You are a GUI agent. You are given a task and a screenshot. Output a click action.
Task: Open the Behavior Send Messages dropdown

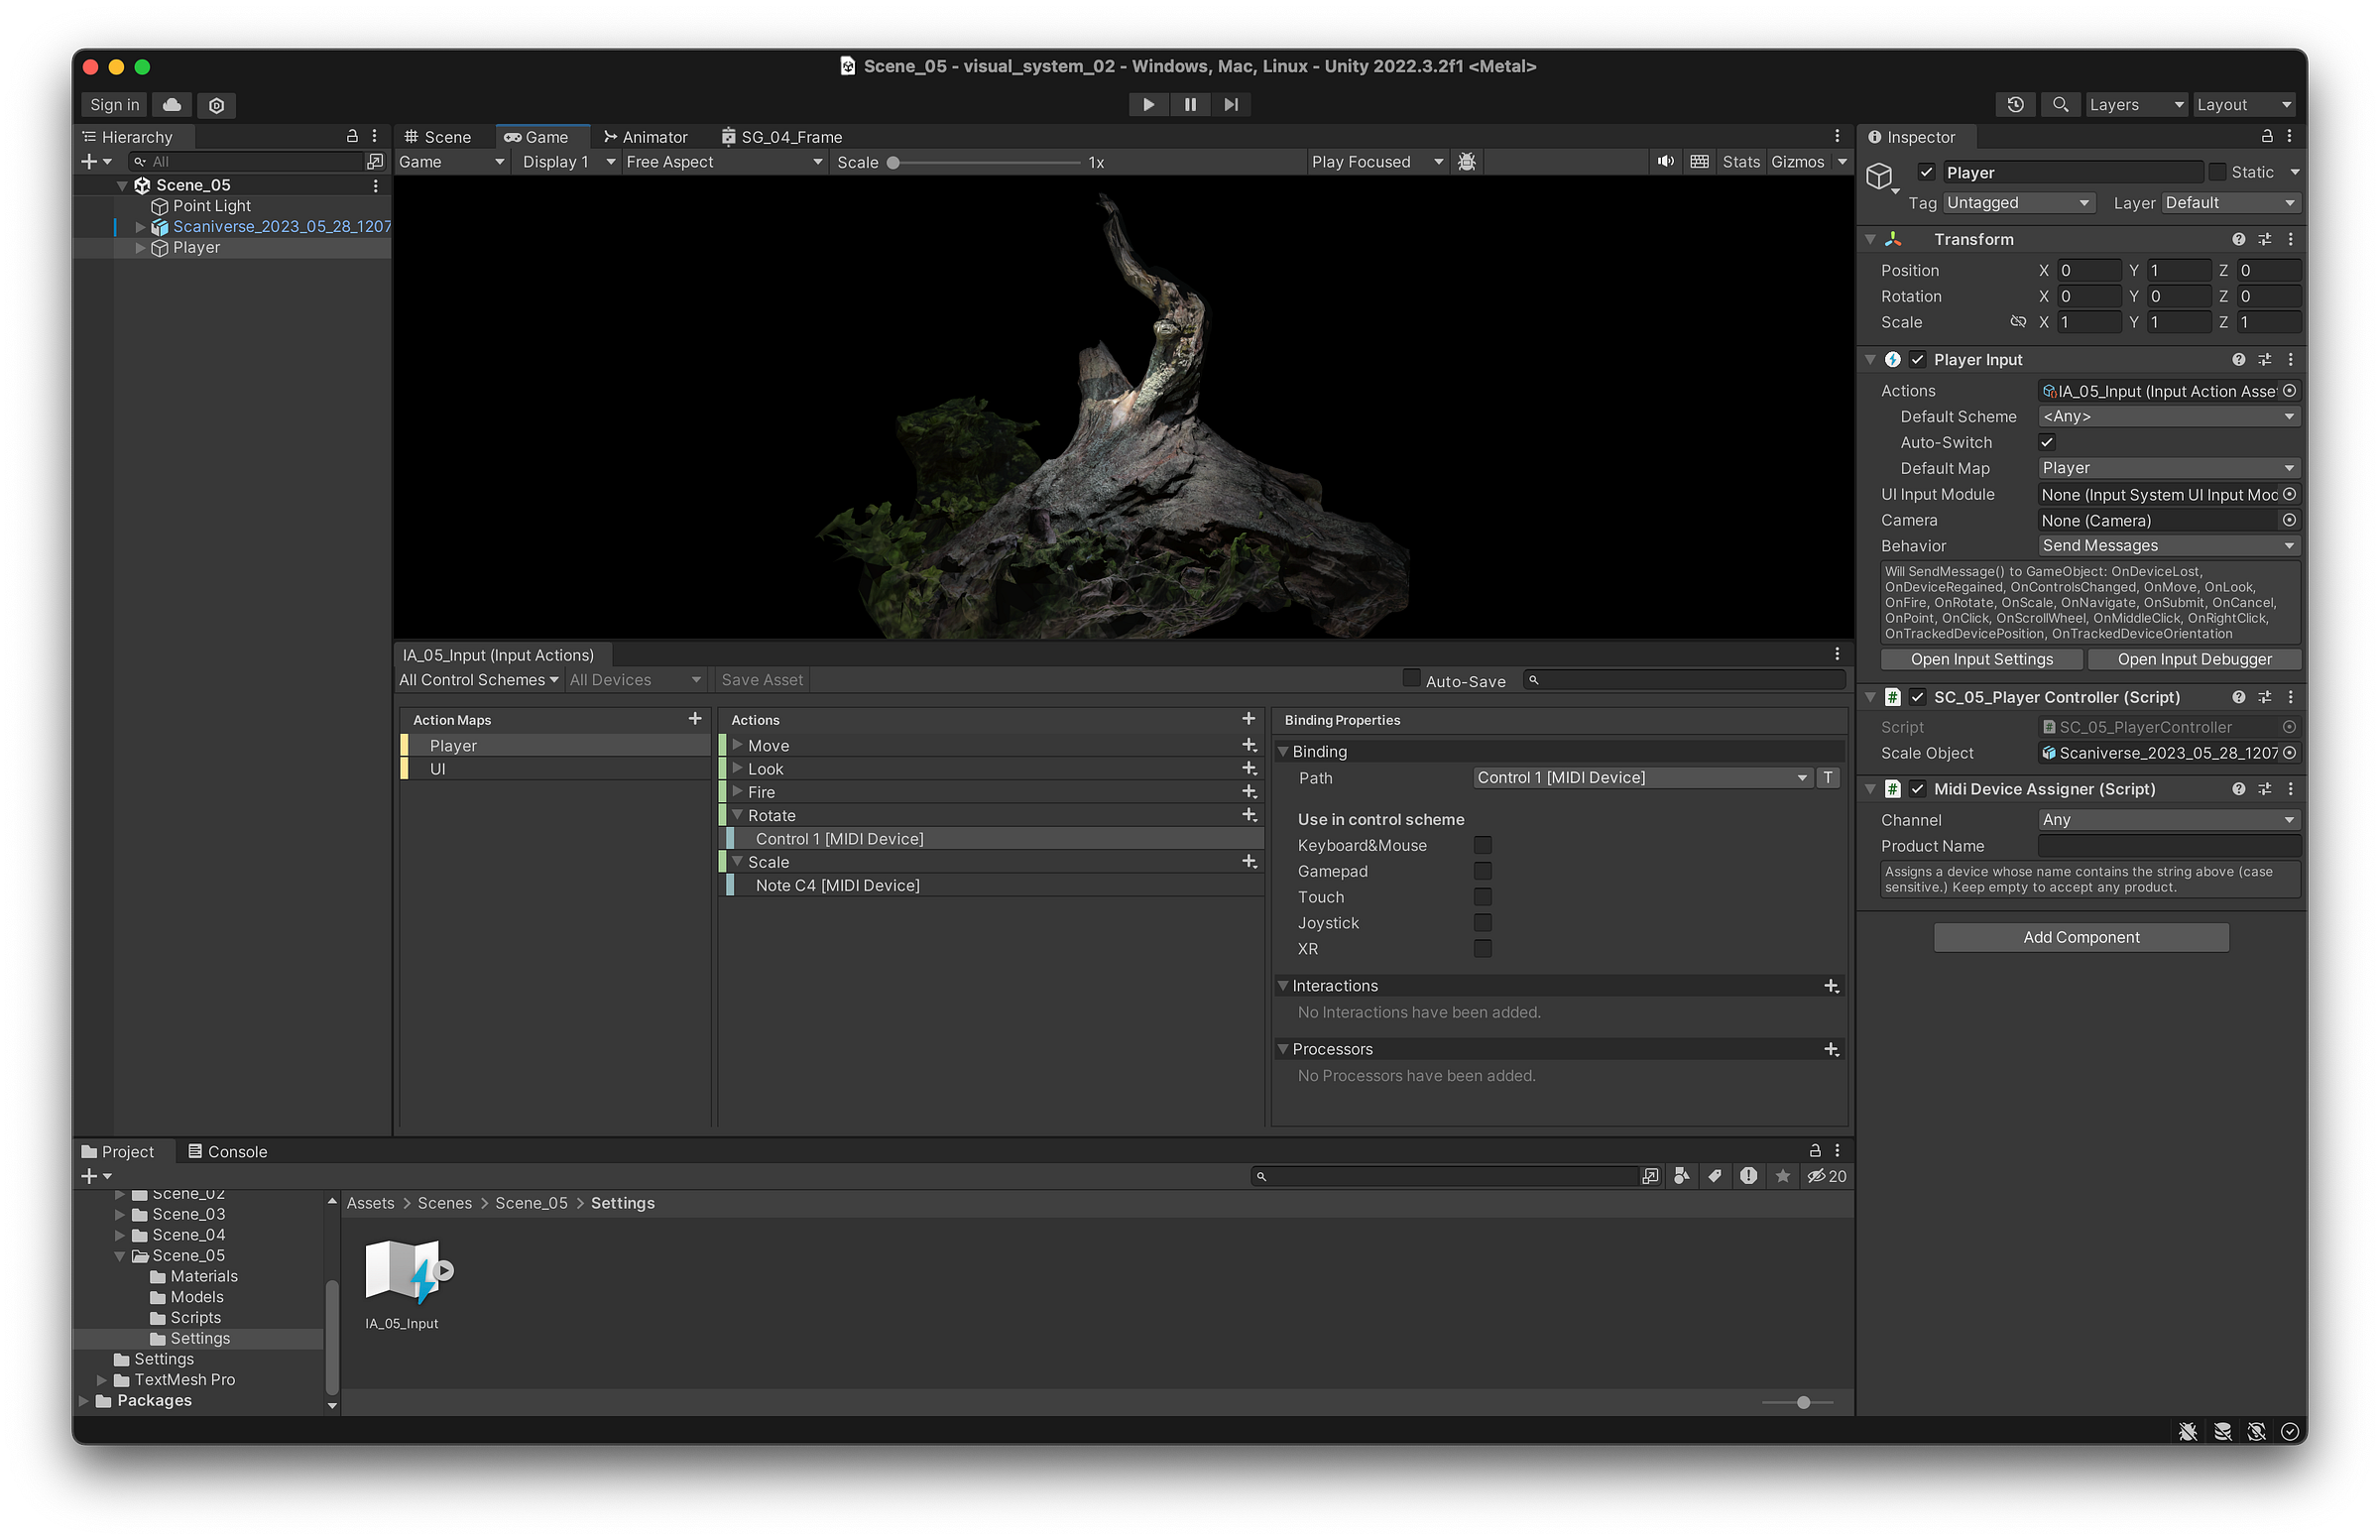[x=2168, y=545]
